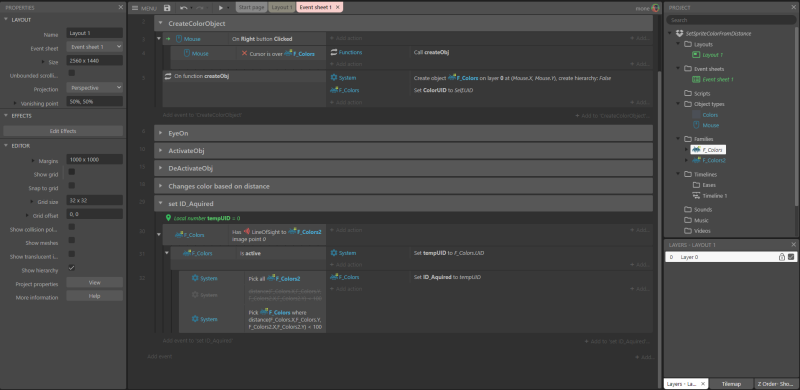Click the colorful account icon beside more
800x390 pixels.
pos(656,8)
